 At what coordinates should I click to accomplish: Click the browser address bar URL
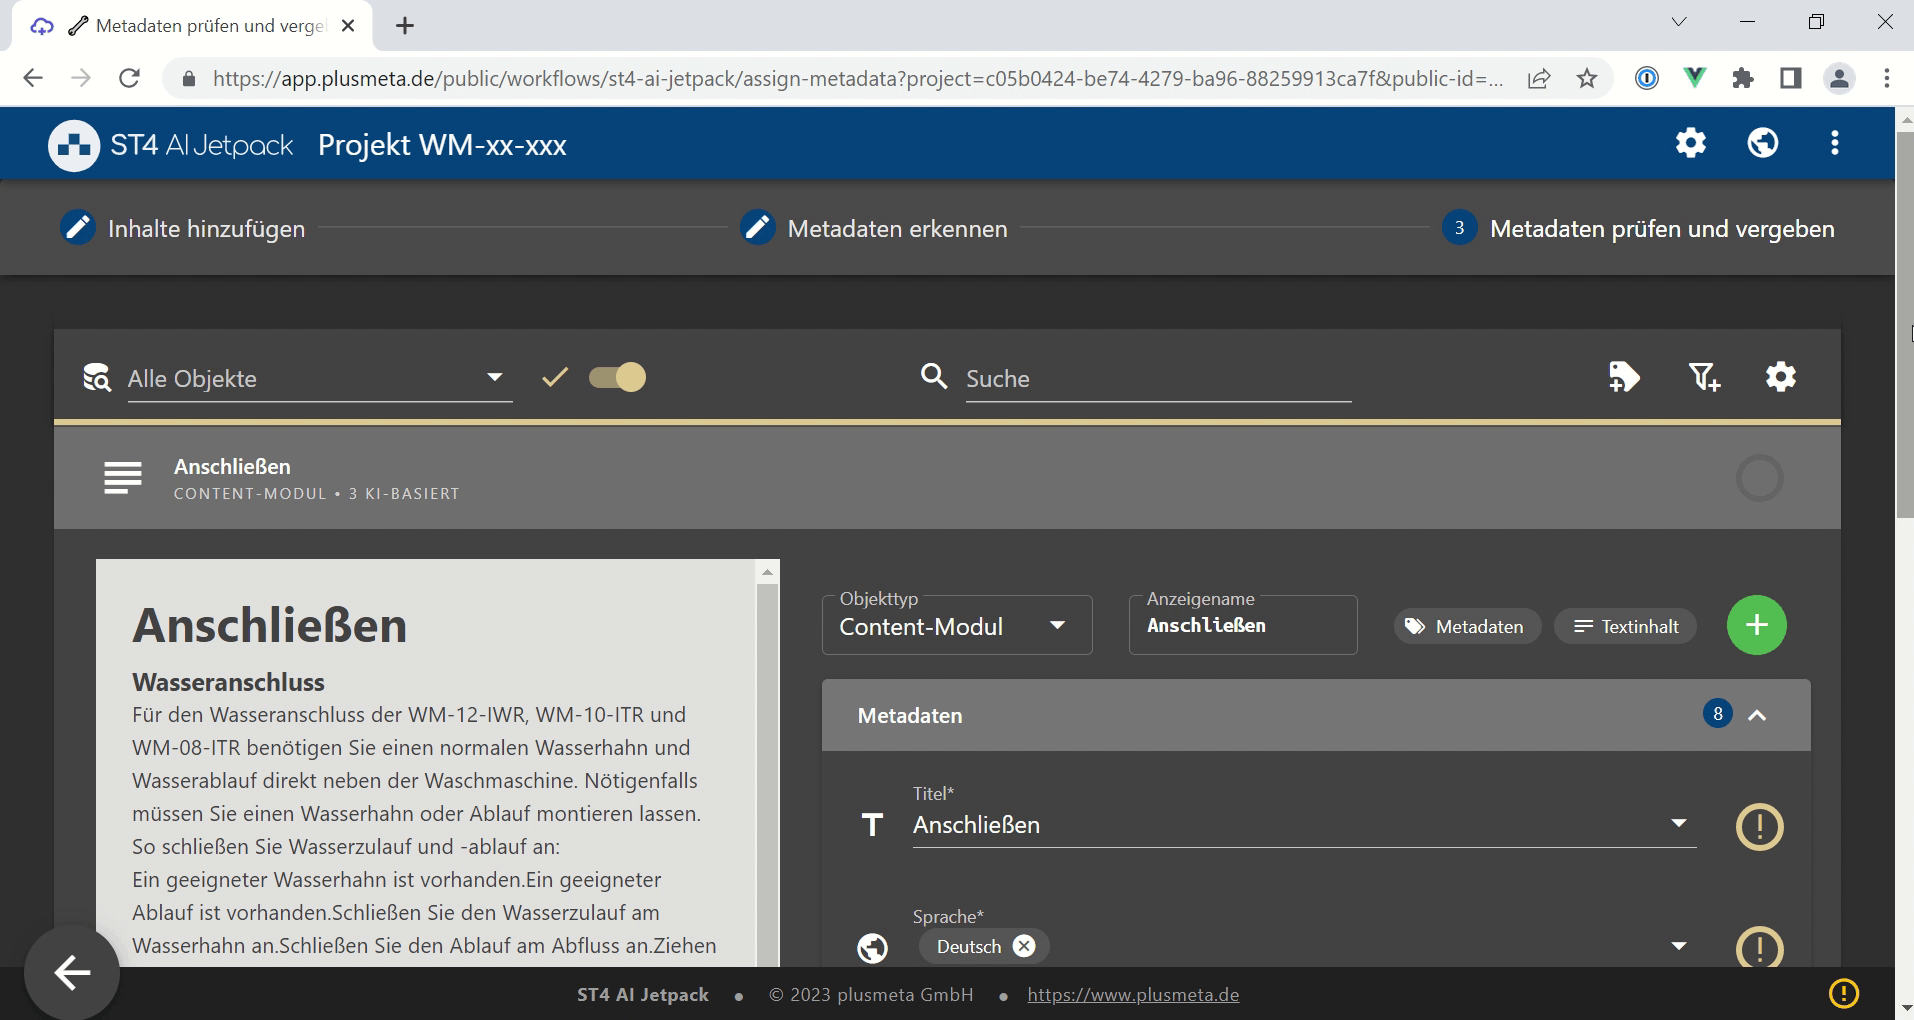click(x=857, y=78)
